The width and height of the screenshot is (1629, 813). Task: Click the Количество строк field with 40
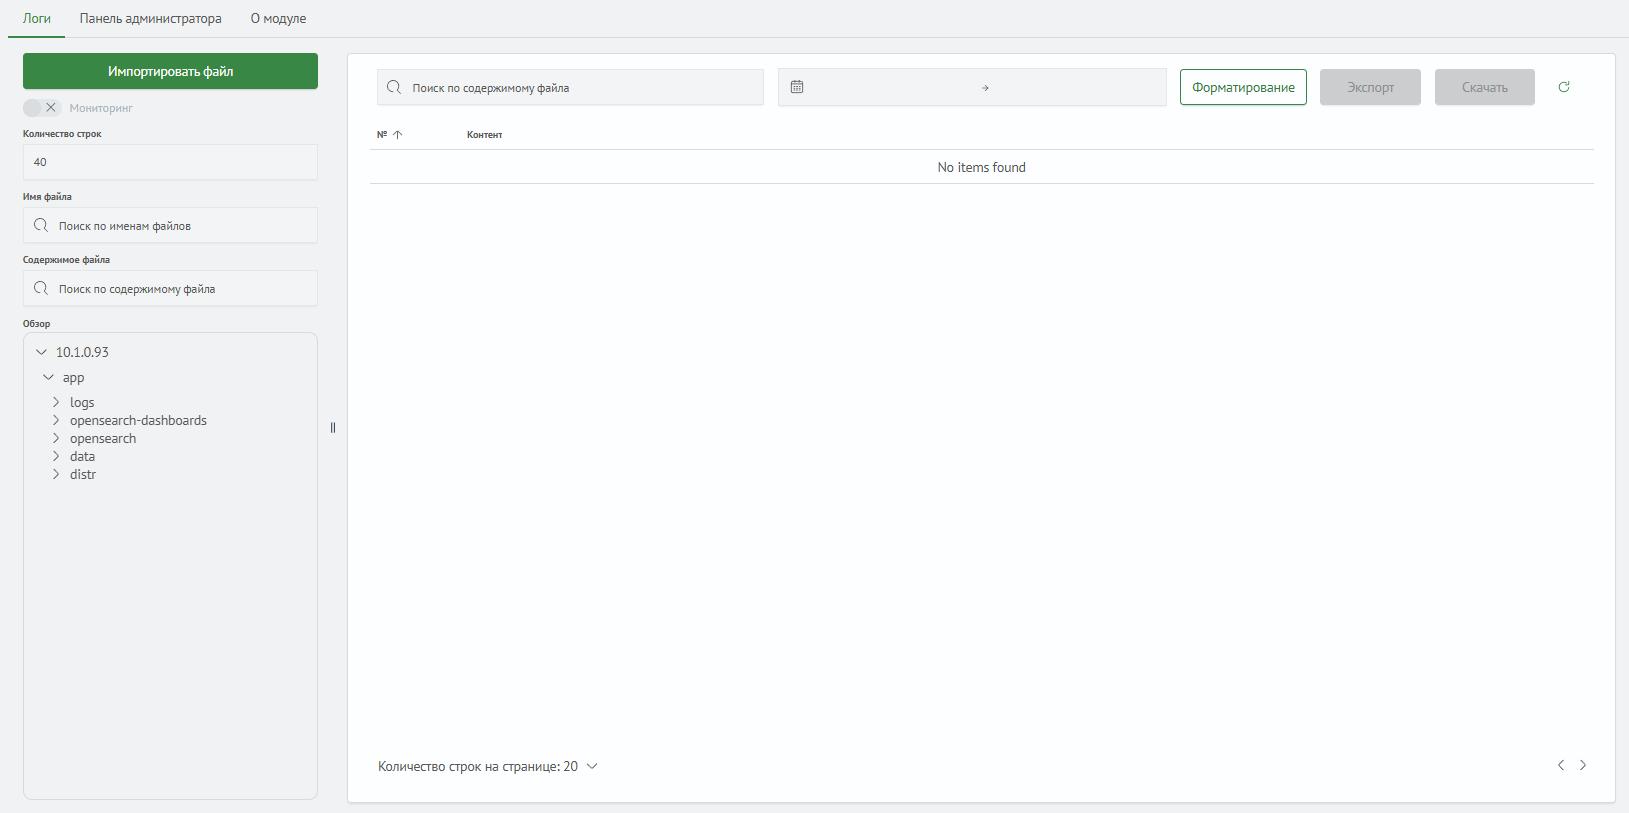(x=170, y=162)
